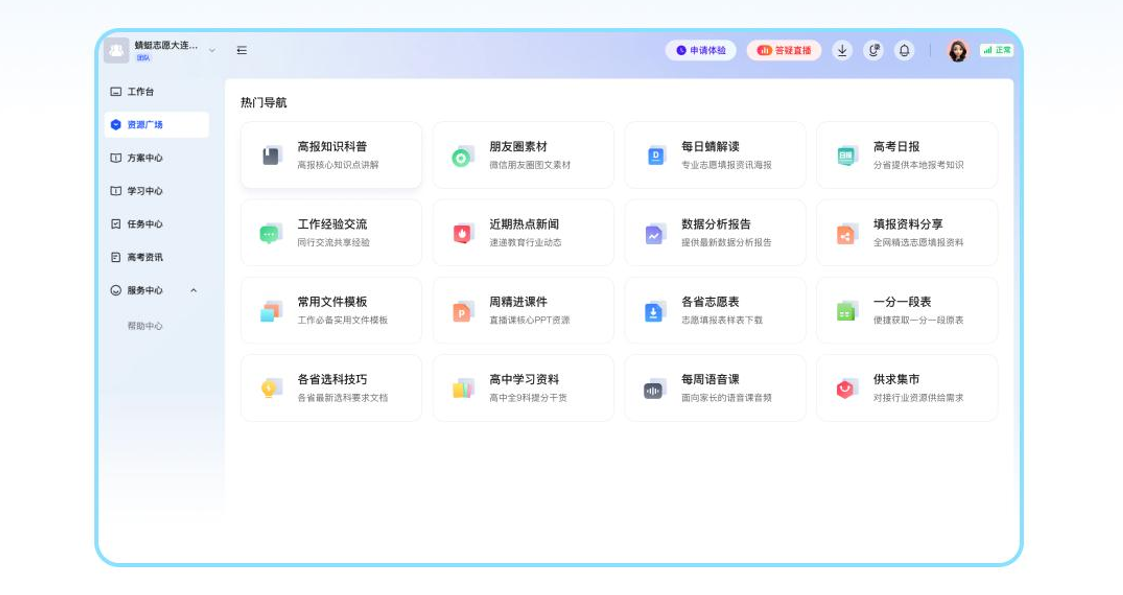
Task: Click the 朋友圈素材 green camera icon
Action: pyautogui.click(x=460, y=155)
